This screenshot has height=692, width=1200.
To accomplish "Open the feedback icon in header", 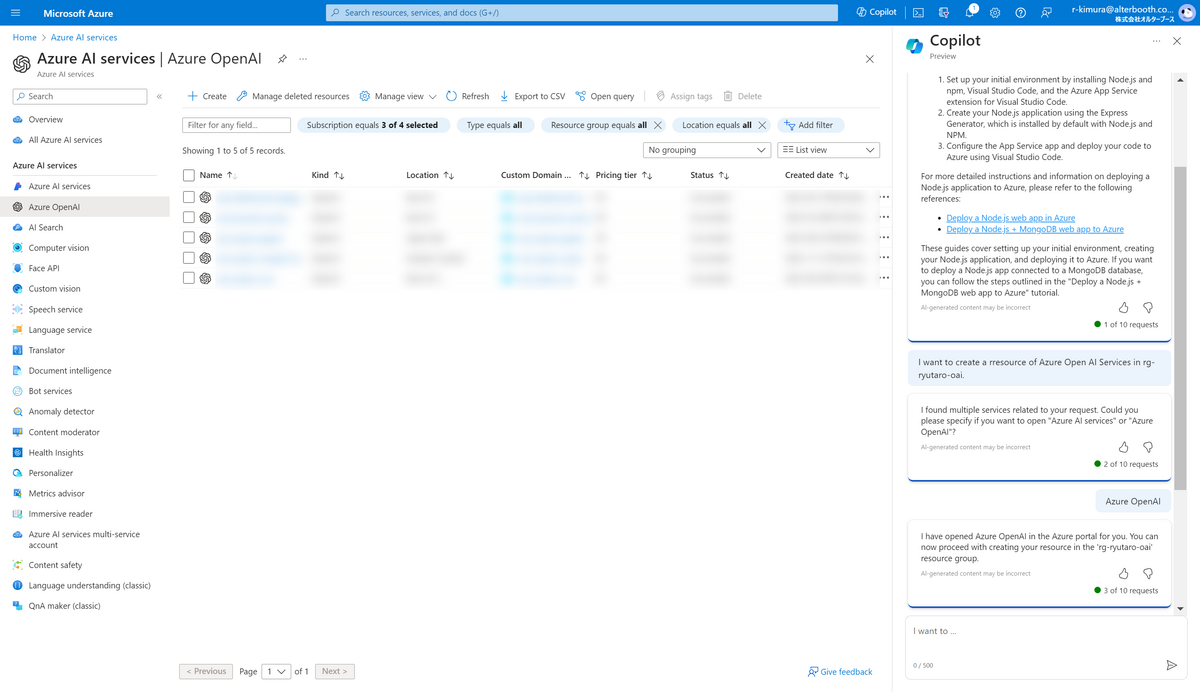I will [1046, 13].
